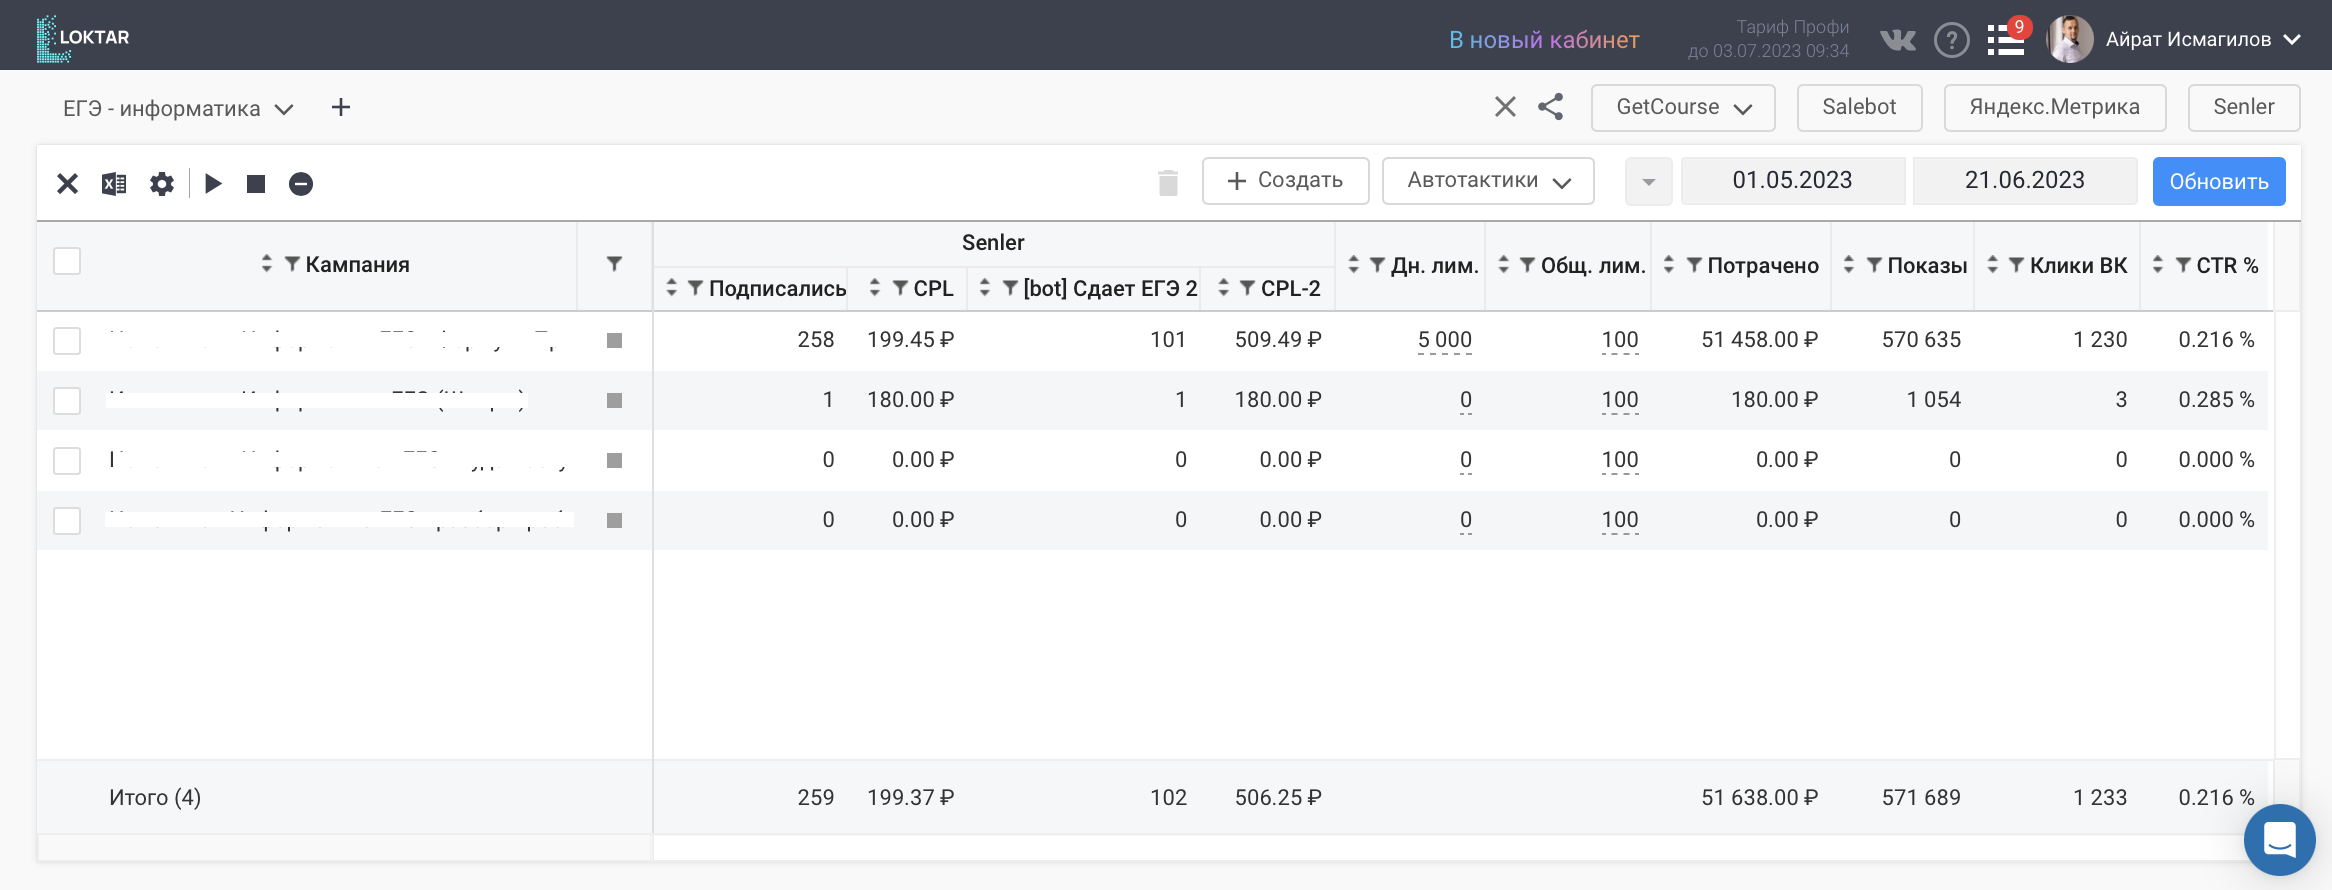
Task: Open the help question mark icon
Action: click(x=1951, y=40)
